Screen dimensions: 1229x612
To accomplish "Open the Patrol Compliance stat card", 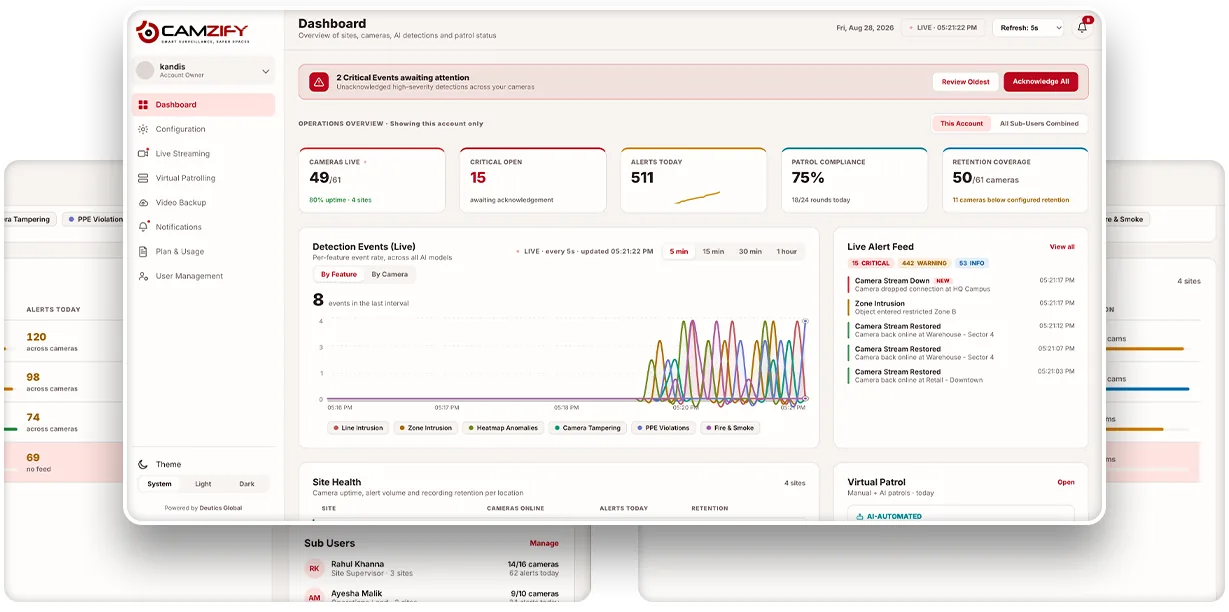I will 855,180.
